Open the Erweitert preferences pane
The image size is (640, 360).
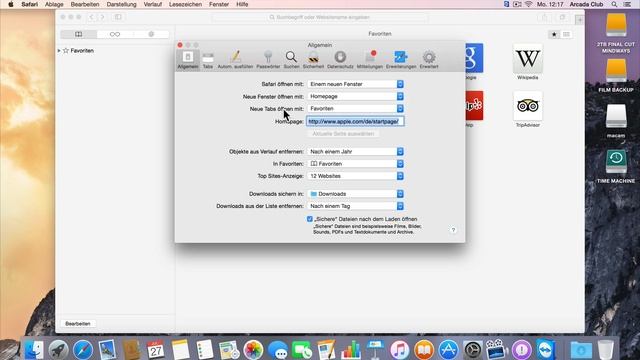[x=429, y=60]
